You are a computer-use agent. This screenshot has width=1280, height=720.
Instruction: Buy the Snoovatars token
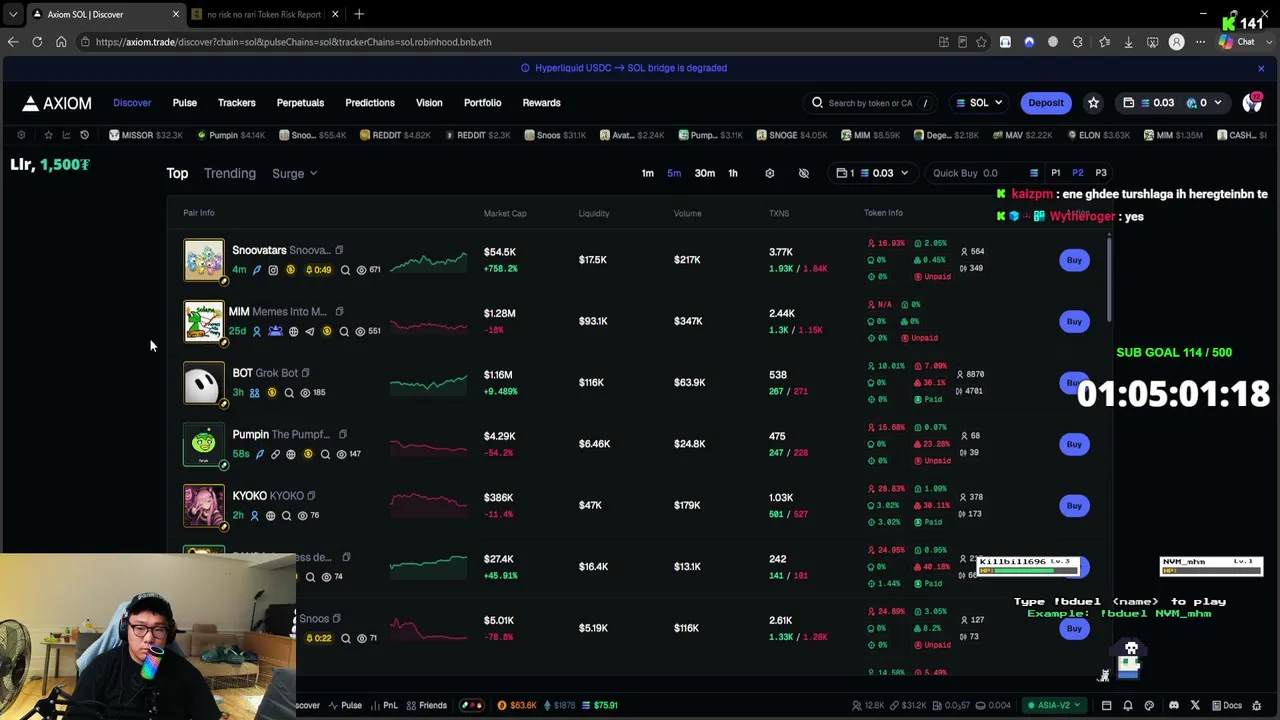point(1074,260)
